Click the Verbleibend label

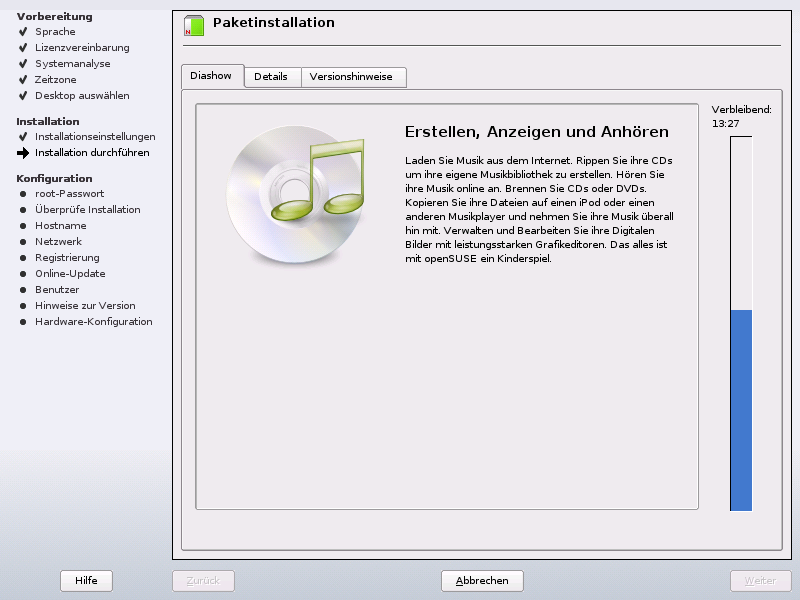pos(741,110)
